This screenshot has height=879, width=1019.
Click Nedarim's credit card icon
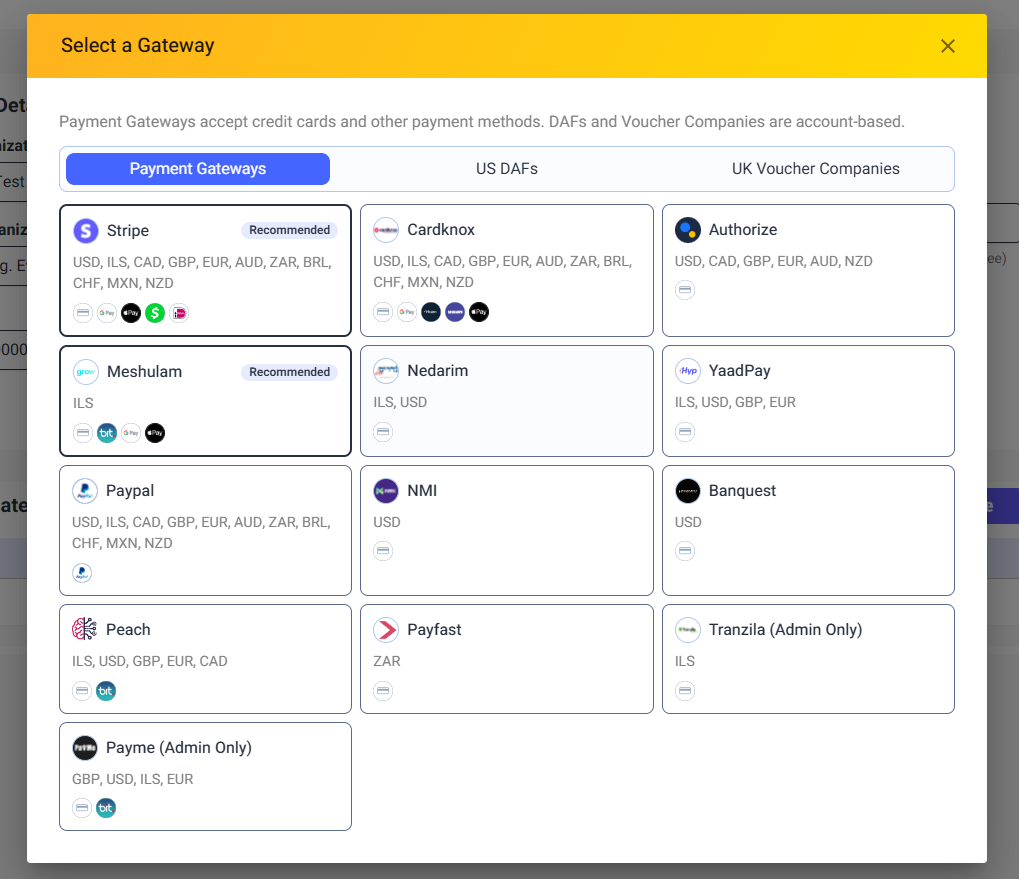[383, 431]
